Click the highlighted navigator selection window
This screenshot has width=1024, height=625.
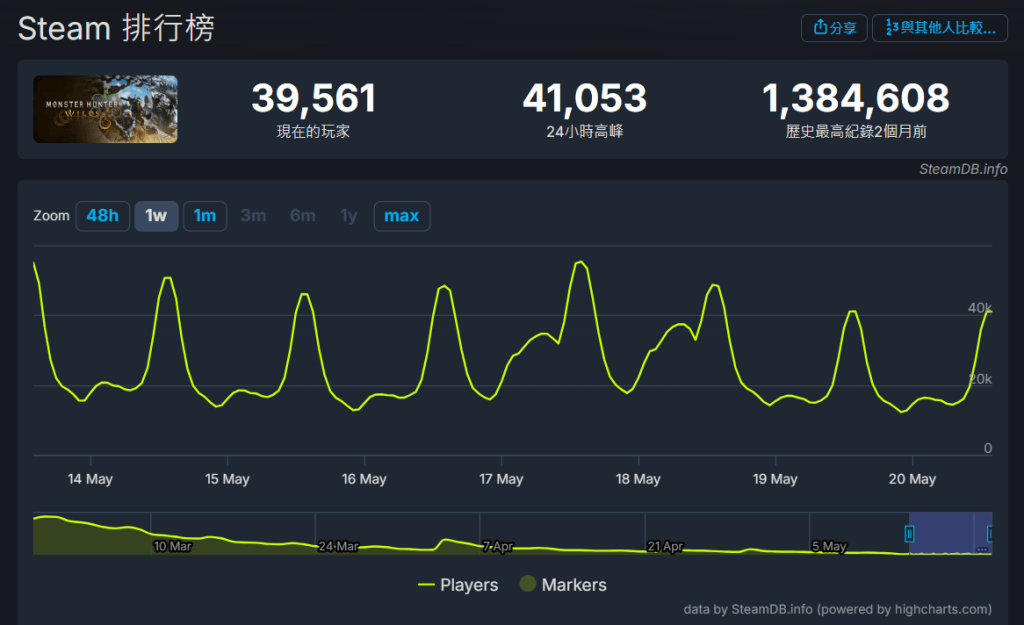pos(950,534)
